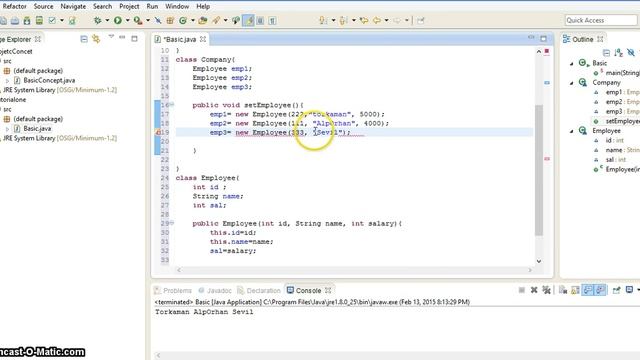Toggle Show Whitespace Characters button
Image resolution: width=640 pixels, height=360 pixels.
(272, 20)
